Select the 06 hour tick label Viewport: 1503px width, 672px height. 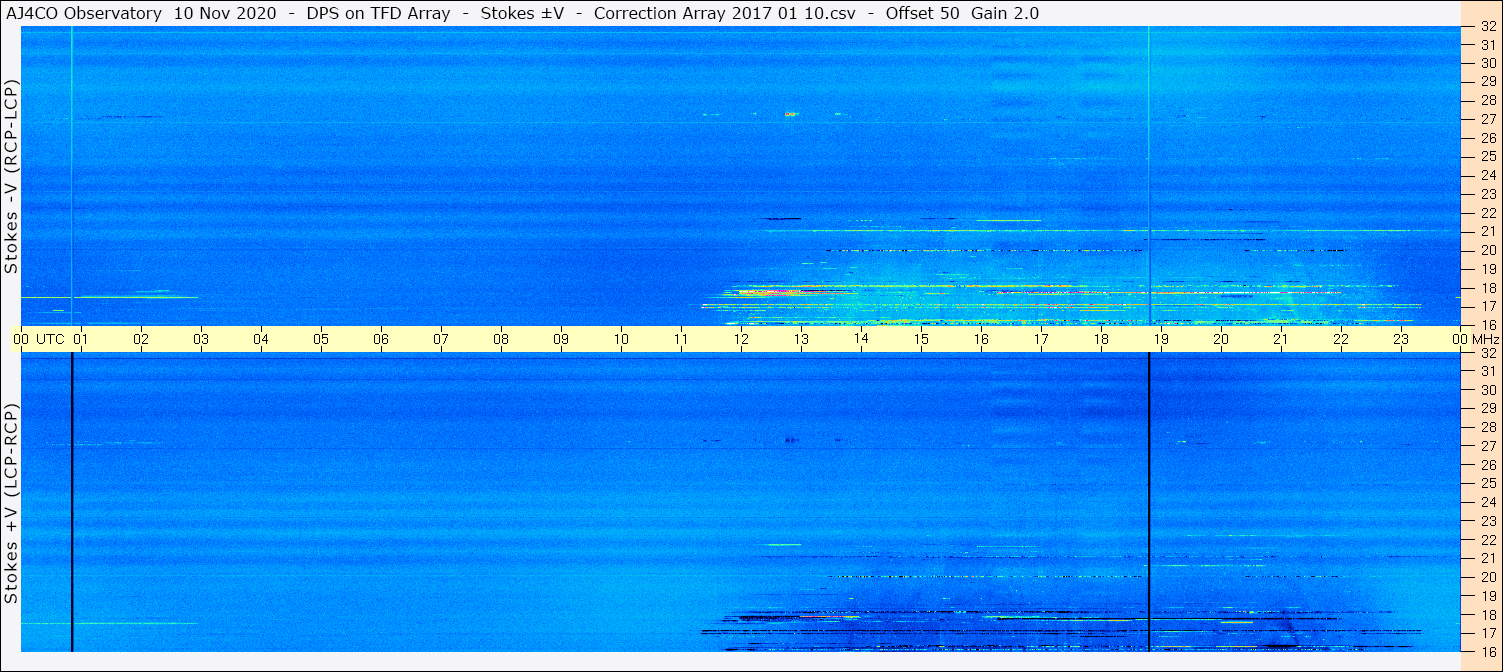381,339
